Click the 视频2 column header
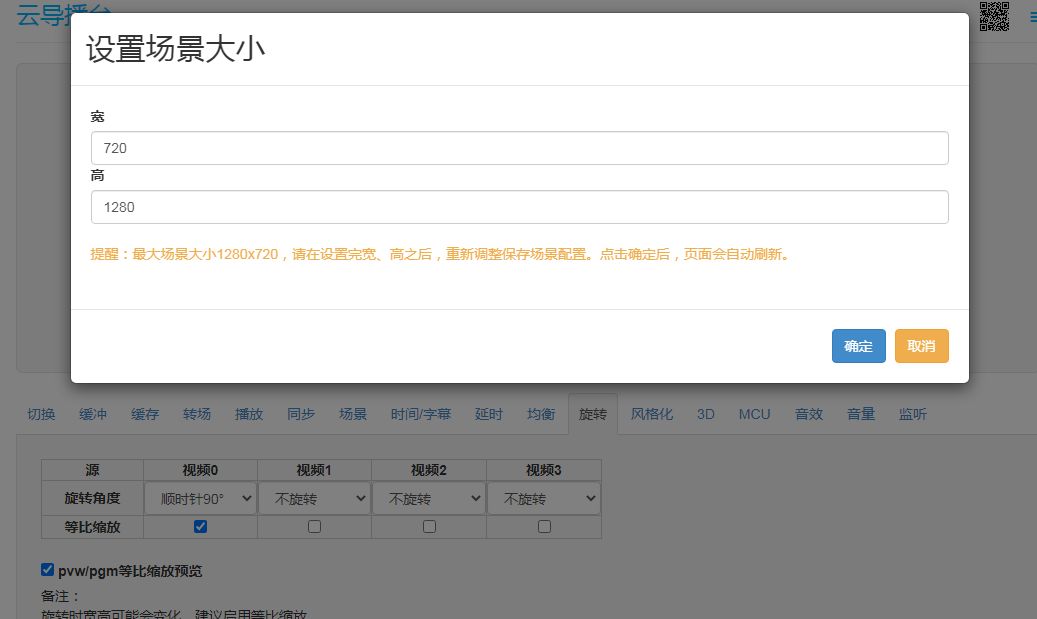Image resolution: width=1037 pixels, height=619 pixels. coord(429,470)
